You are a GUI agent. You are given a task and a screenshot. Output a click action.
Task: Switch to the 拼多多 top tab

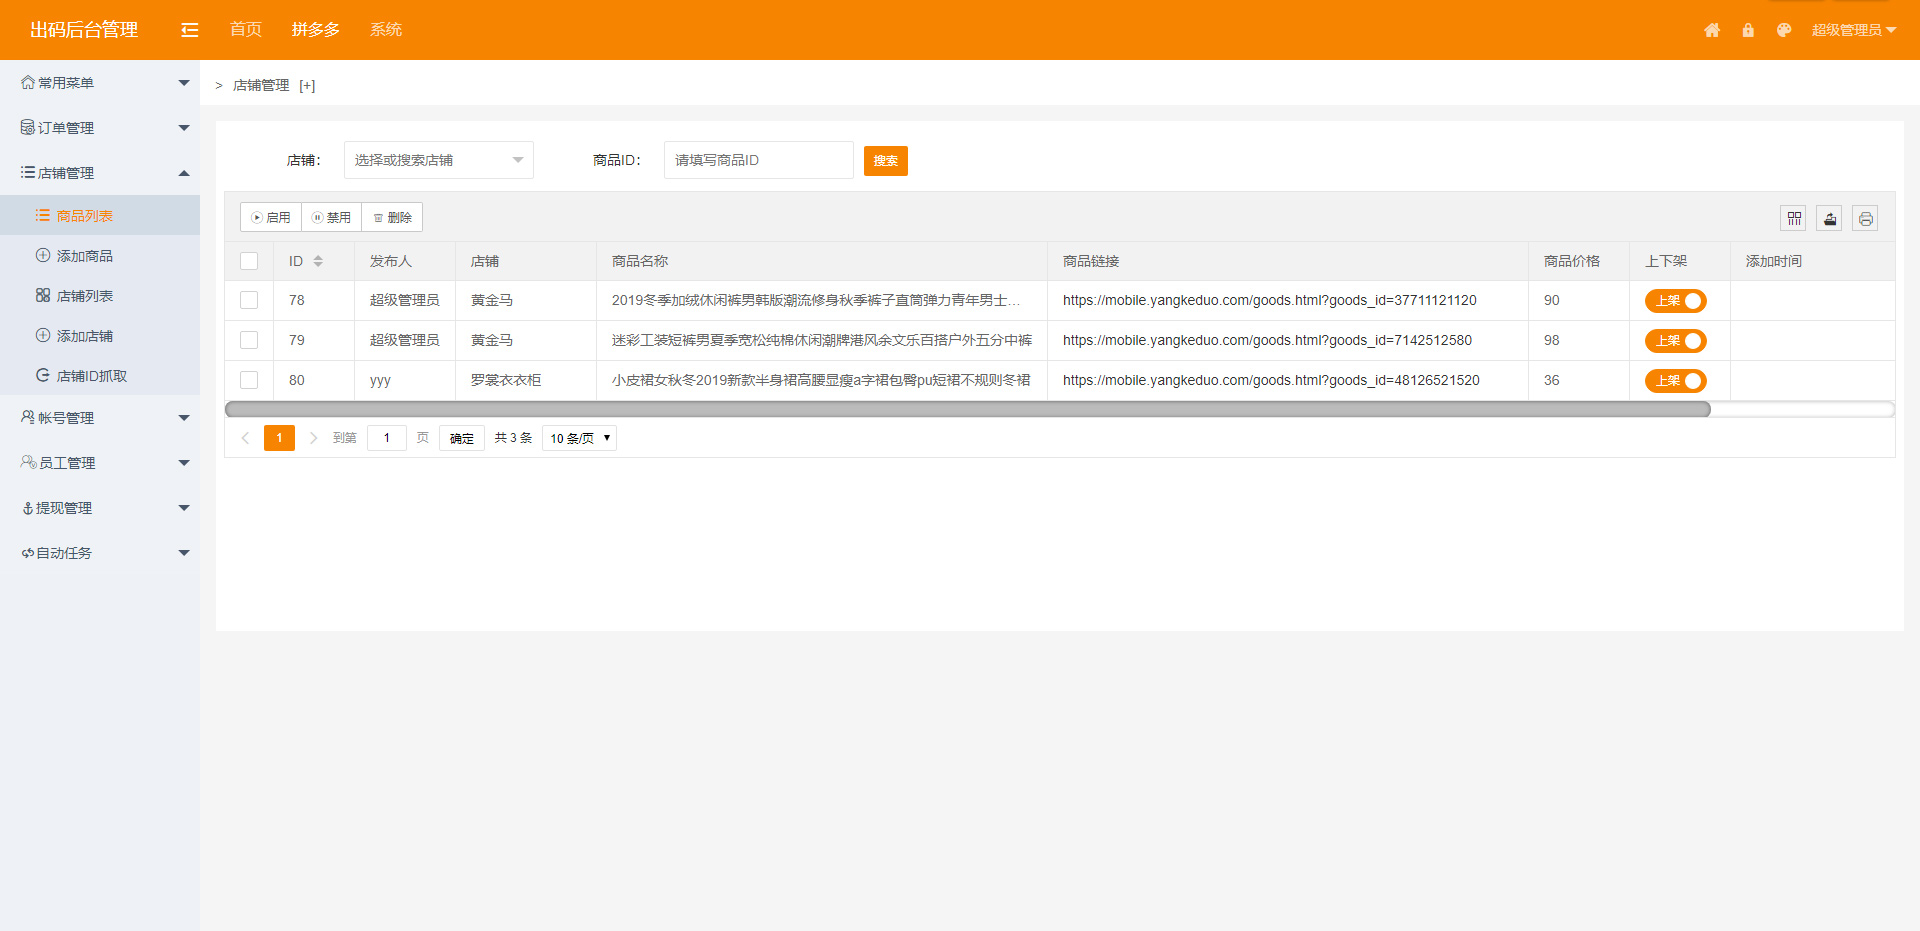point(315,30)
